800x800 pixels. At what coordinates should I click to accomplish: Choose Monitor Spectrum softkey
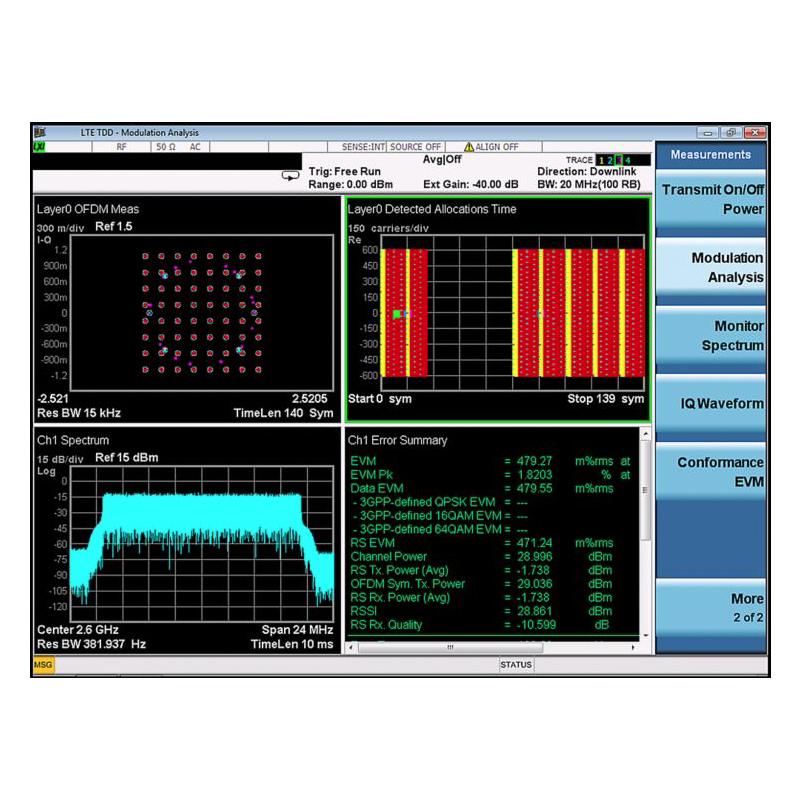point(711,335)
